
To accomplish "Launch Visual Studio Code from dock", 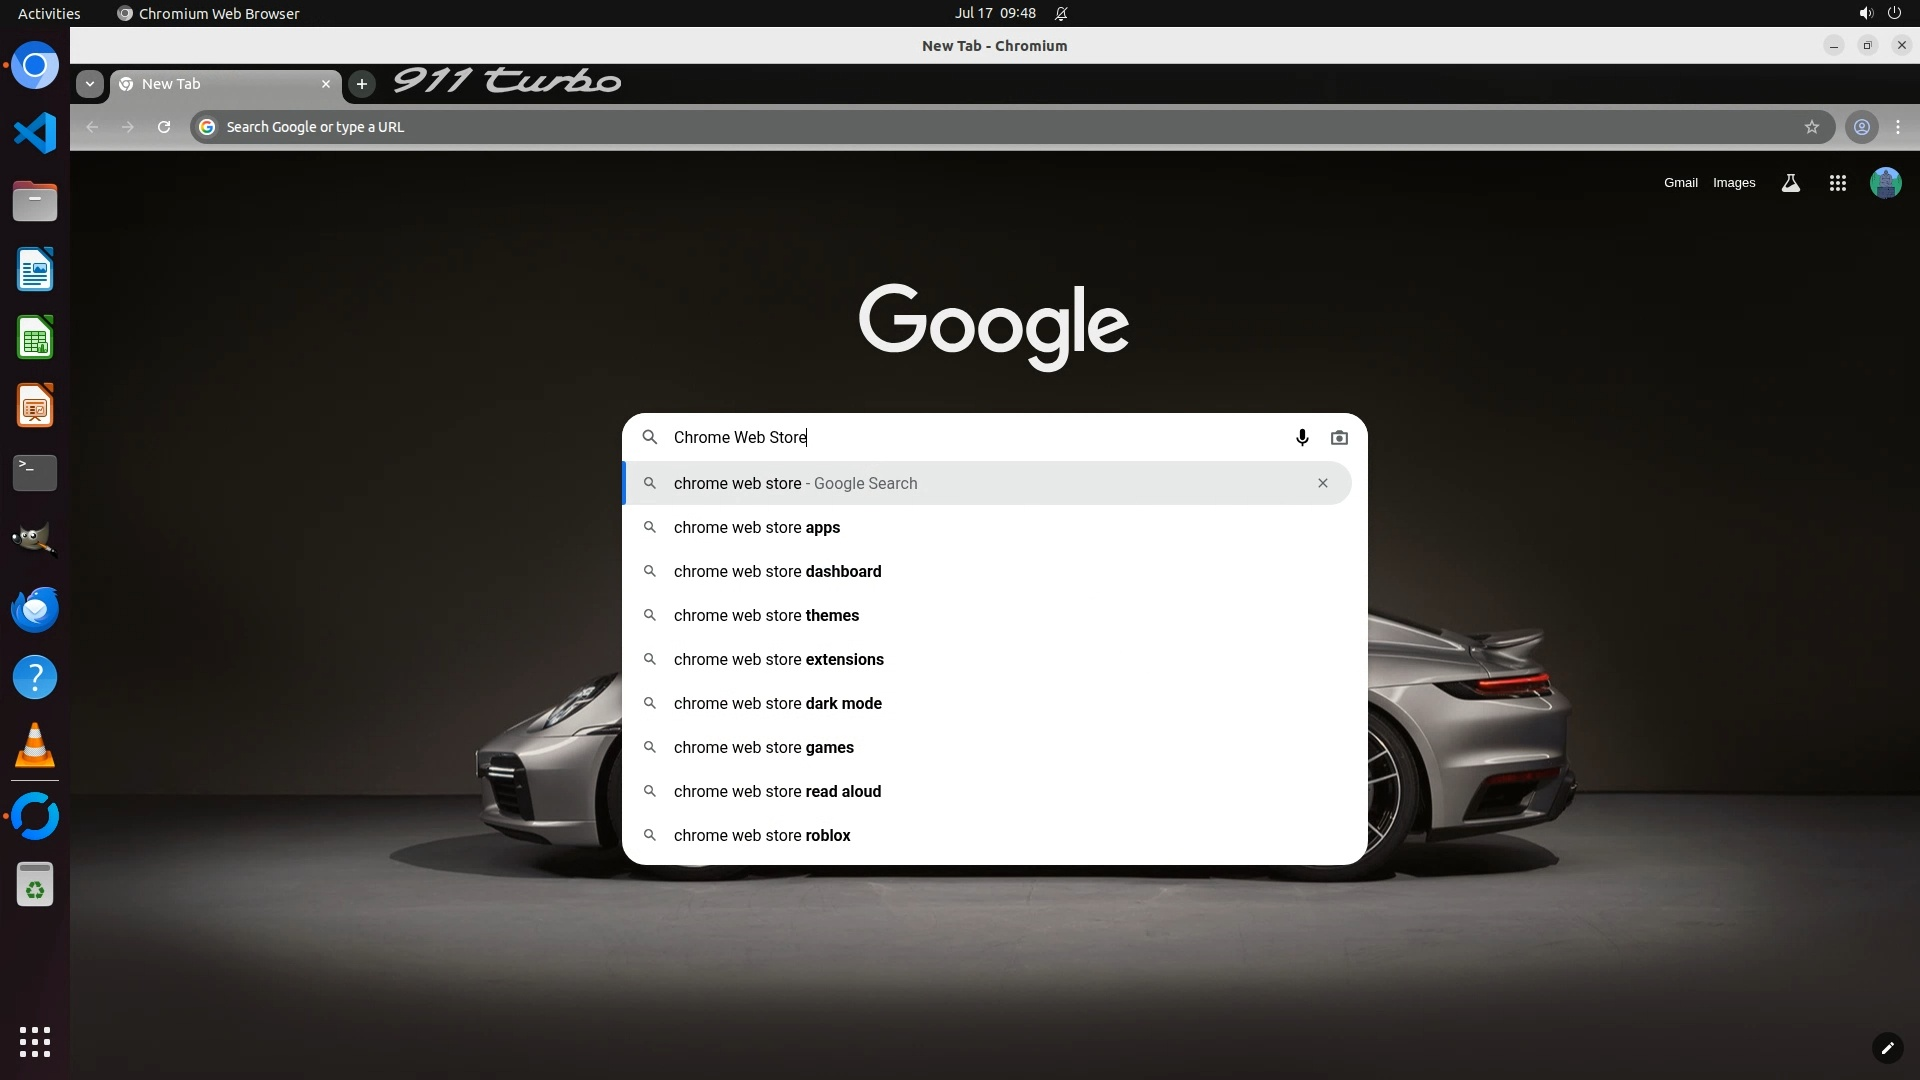I will (x=35, y=133).
